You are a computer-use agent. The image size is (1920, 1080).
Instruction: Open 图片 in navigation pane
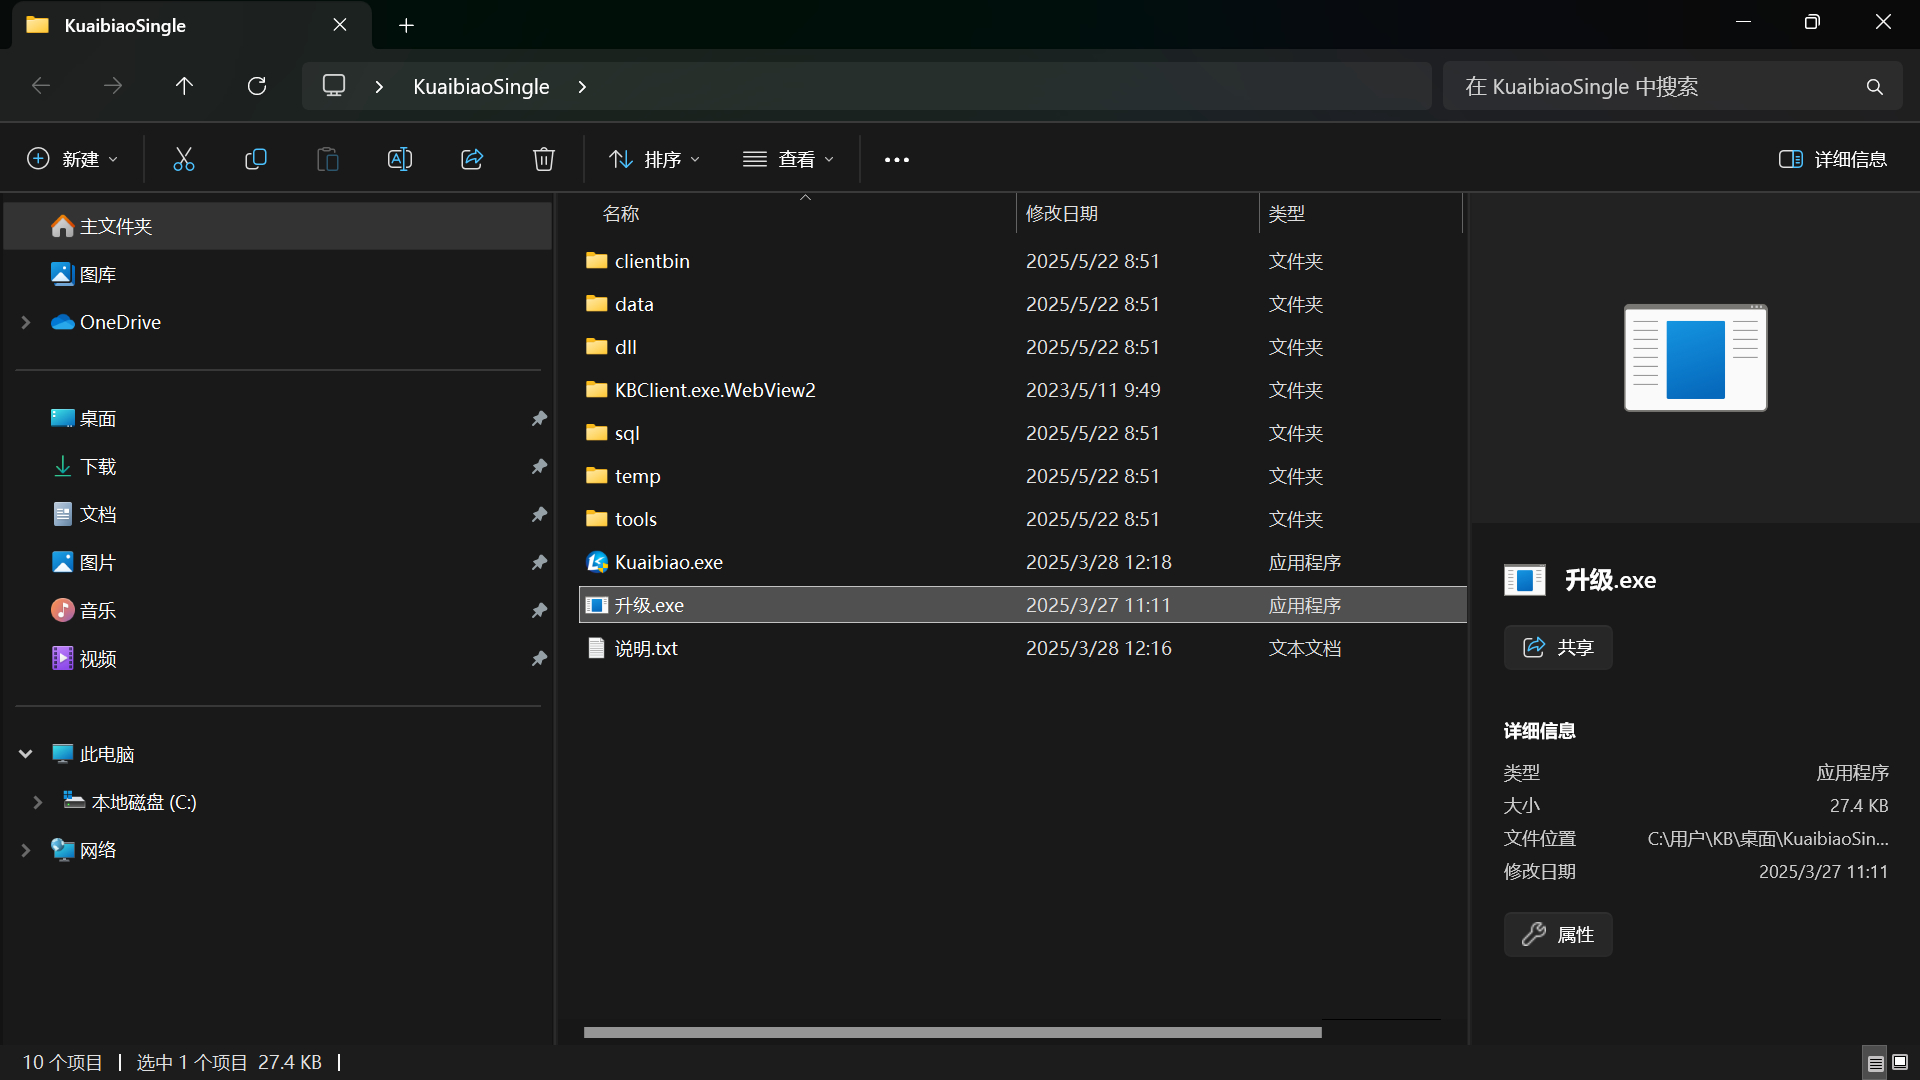tap(278, 562)
